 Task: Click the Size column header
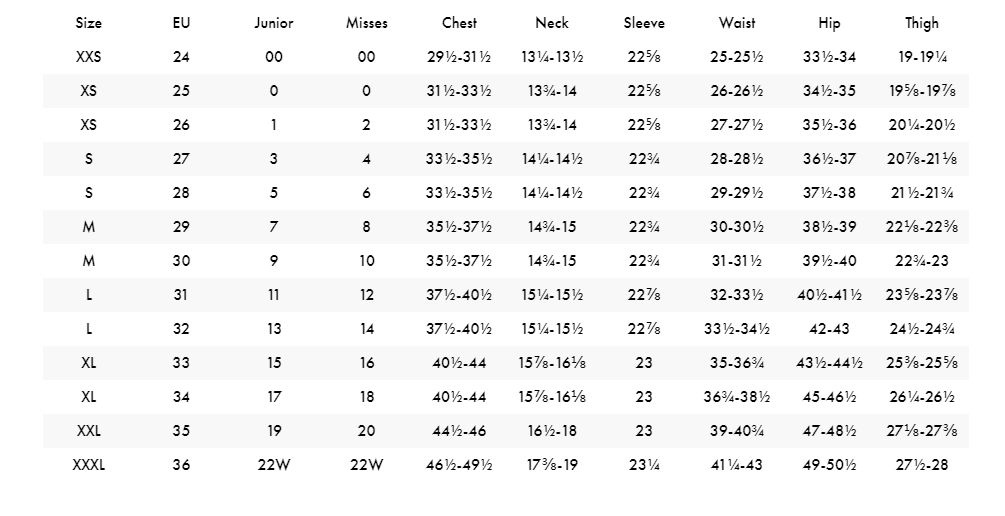[89, 23]
